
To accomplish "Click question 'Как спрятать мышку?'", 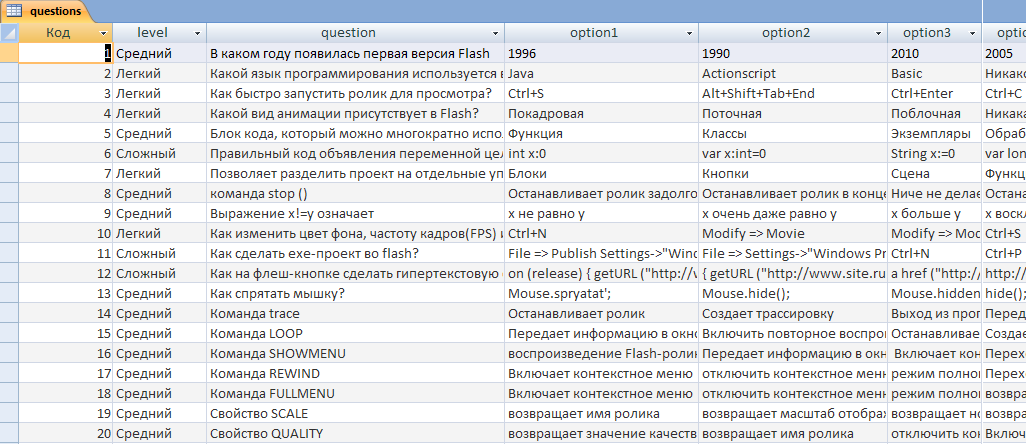I will coord(356,294).
